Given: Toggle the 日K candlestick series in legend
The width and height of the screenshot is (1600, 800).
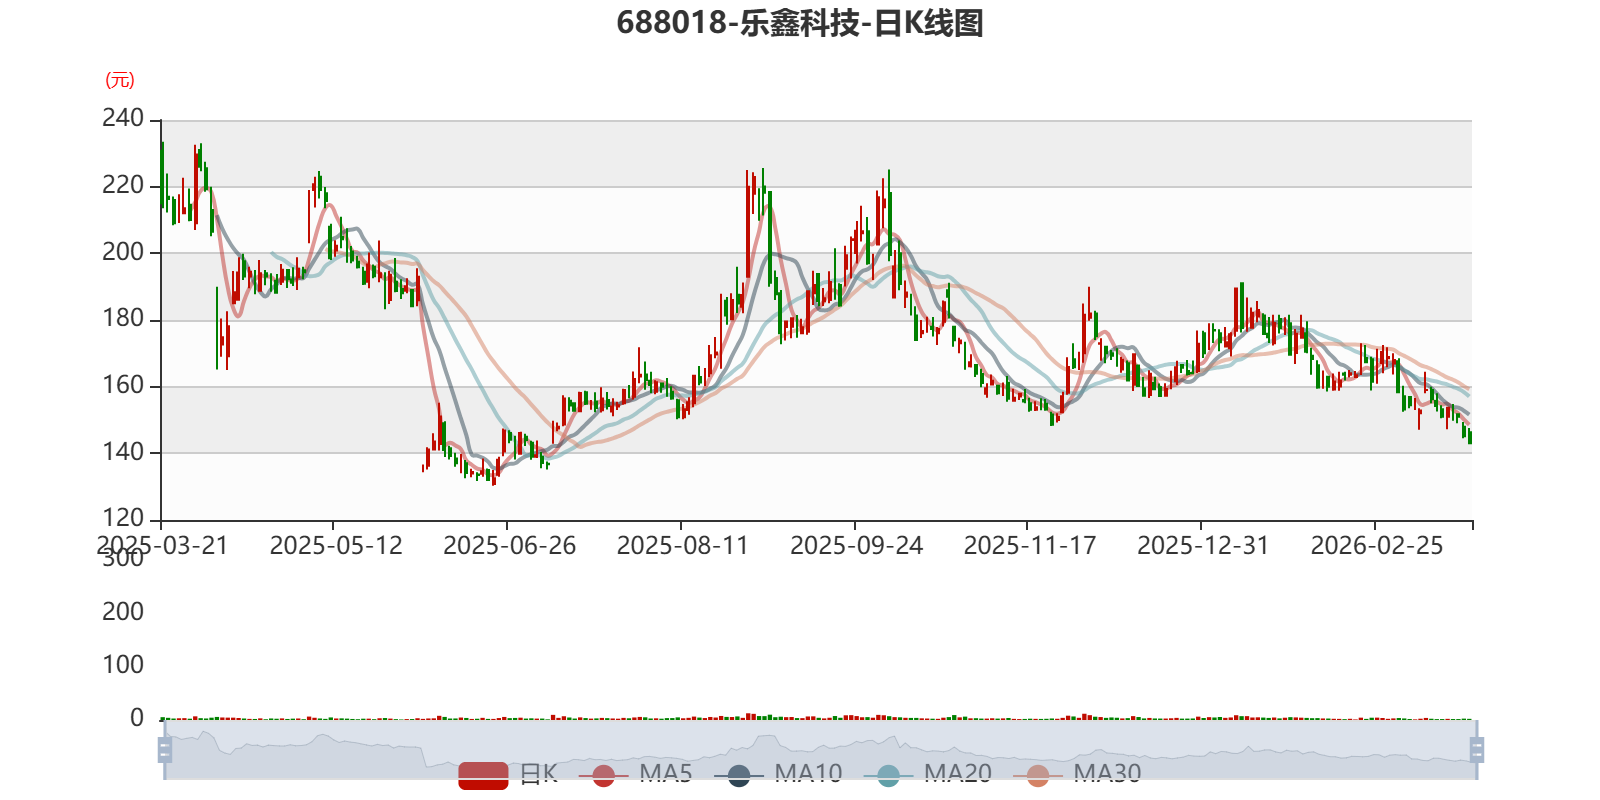Looking at the screenshot, I should click(x=508, y=774).
